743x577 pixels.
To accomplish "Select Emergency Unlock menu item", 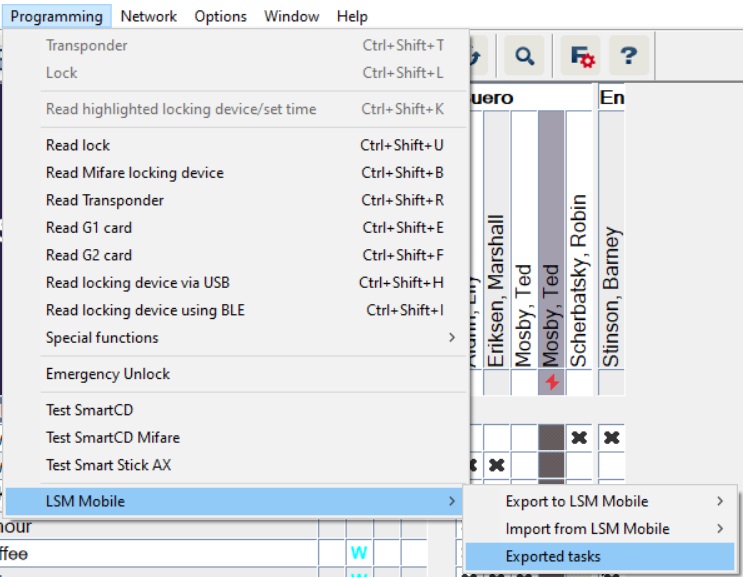I will coord(108,374).
